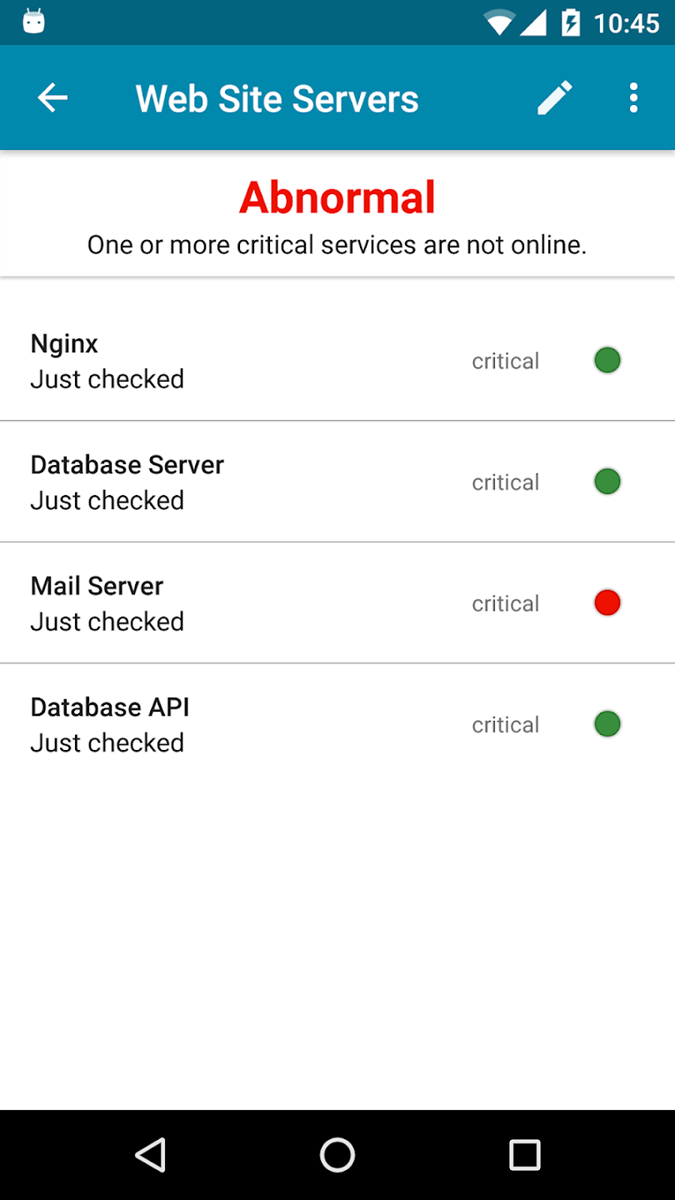Tap the Web Site Servers title
The width and height of the screenshot is (675, 1200).
[x=277, y=99]
